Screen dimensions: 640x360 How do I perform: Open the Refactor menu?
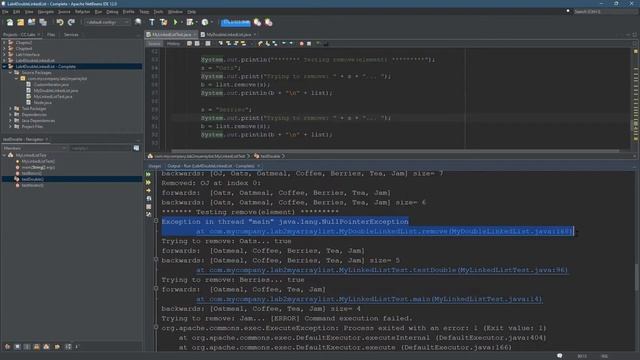pos(82,12)
